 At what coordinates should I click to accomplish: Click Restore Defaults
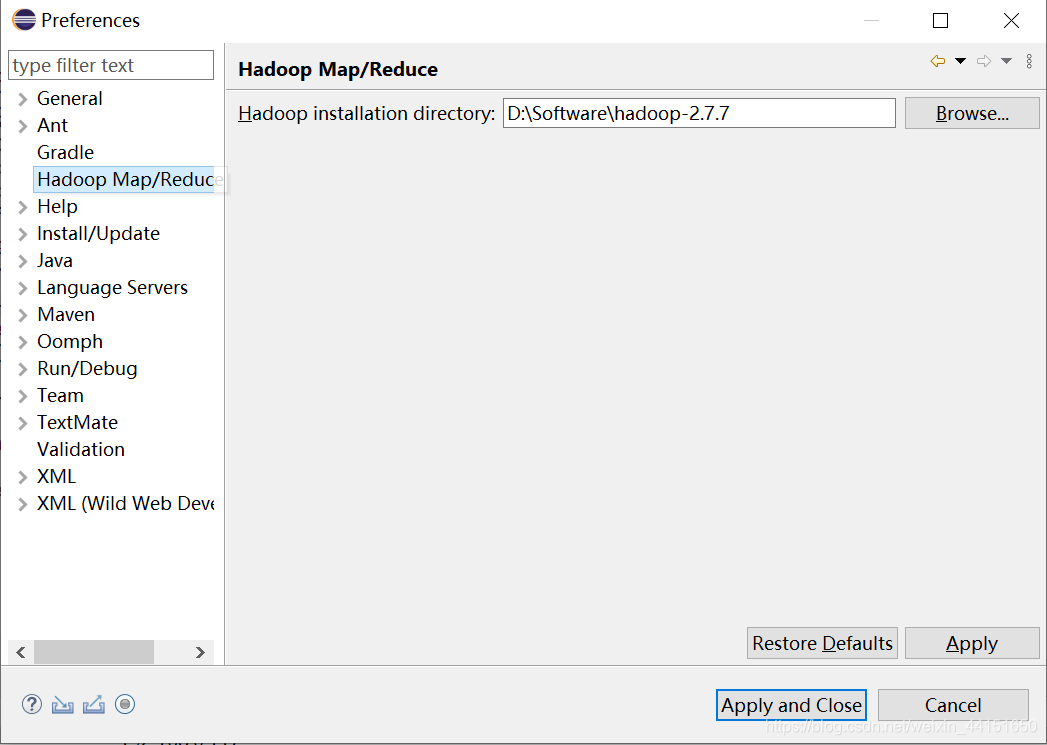point(822,643)
